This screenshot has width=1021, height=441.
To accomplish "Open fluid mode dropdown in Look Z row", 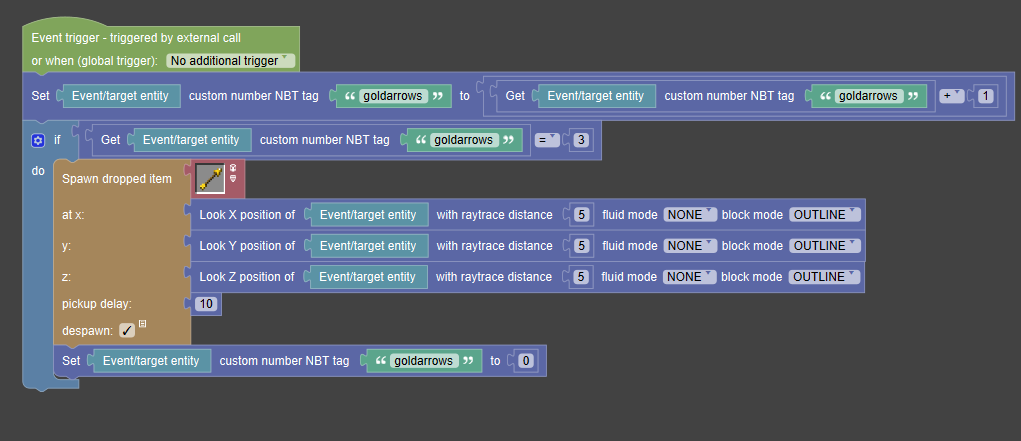I will point(689,277).
